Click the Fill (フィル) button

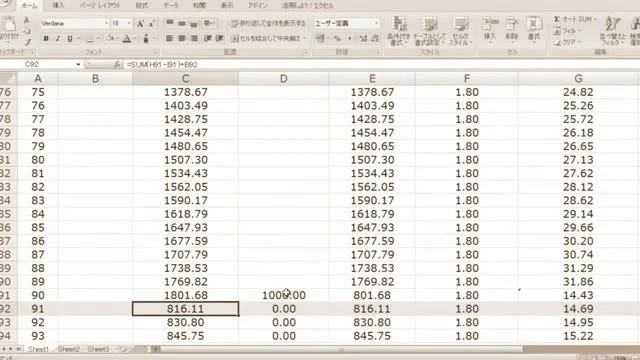tap(566, 31)
